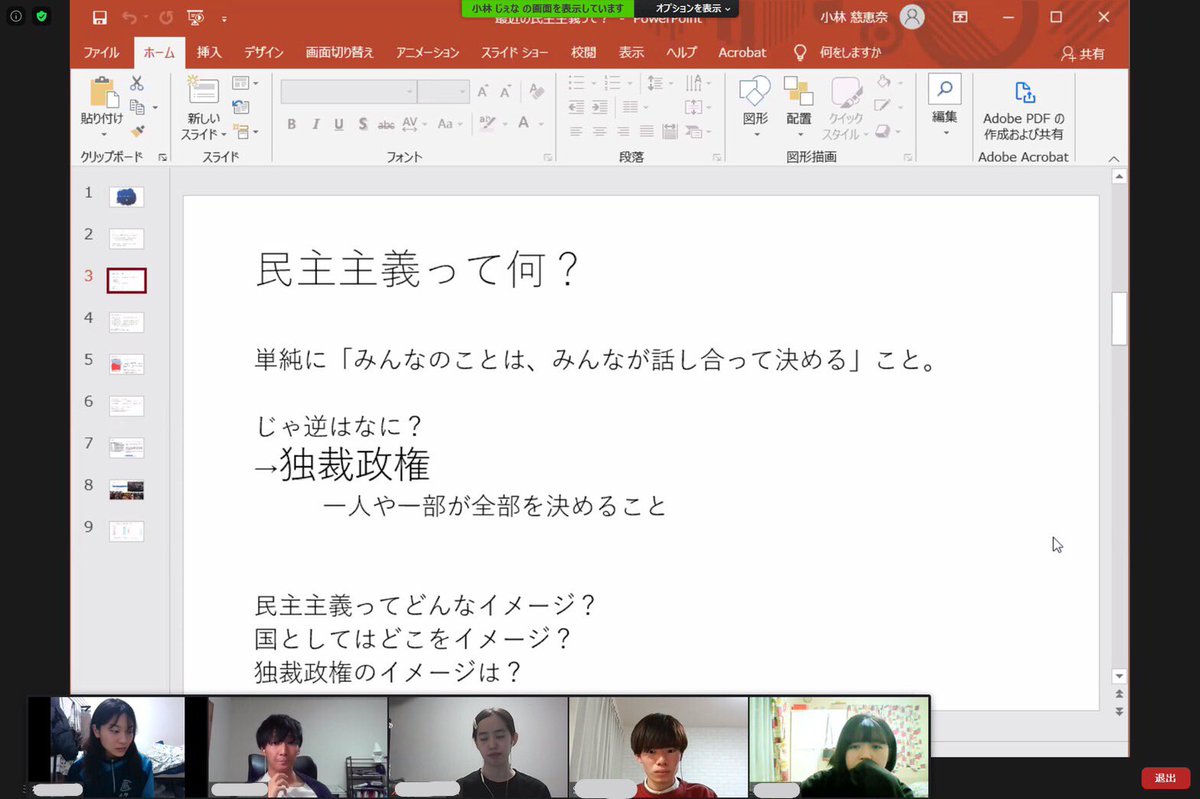The image size is (1200, 799).
Task: Open the font size combo box
Action: pos(443,92)
